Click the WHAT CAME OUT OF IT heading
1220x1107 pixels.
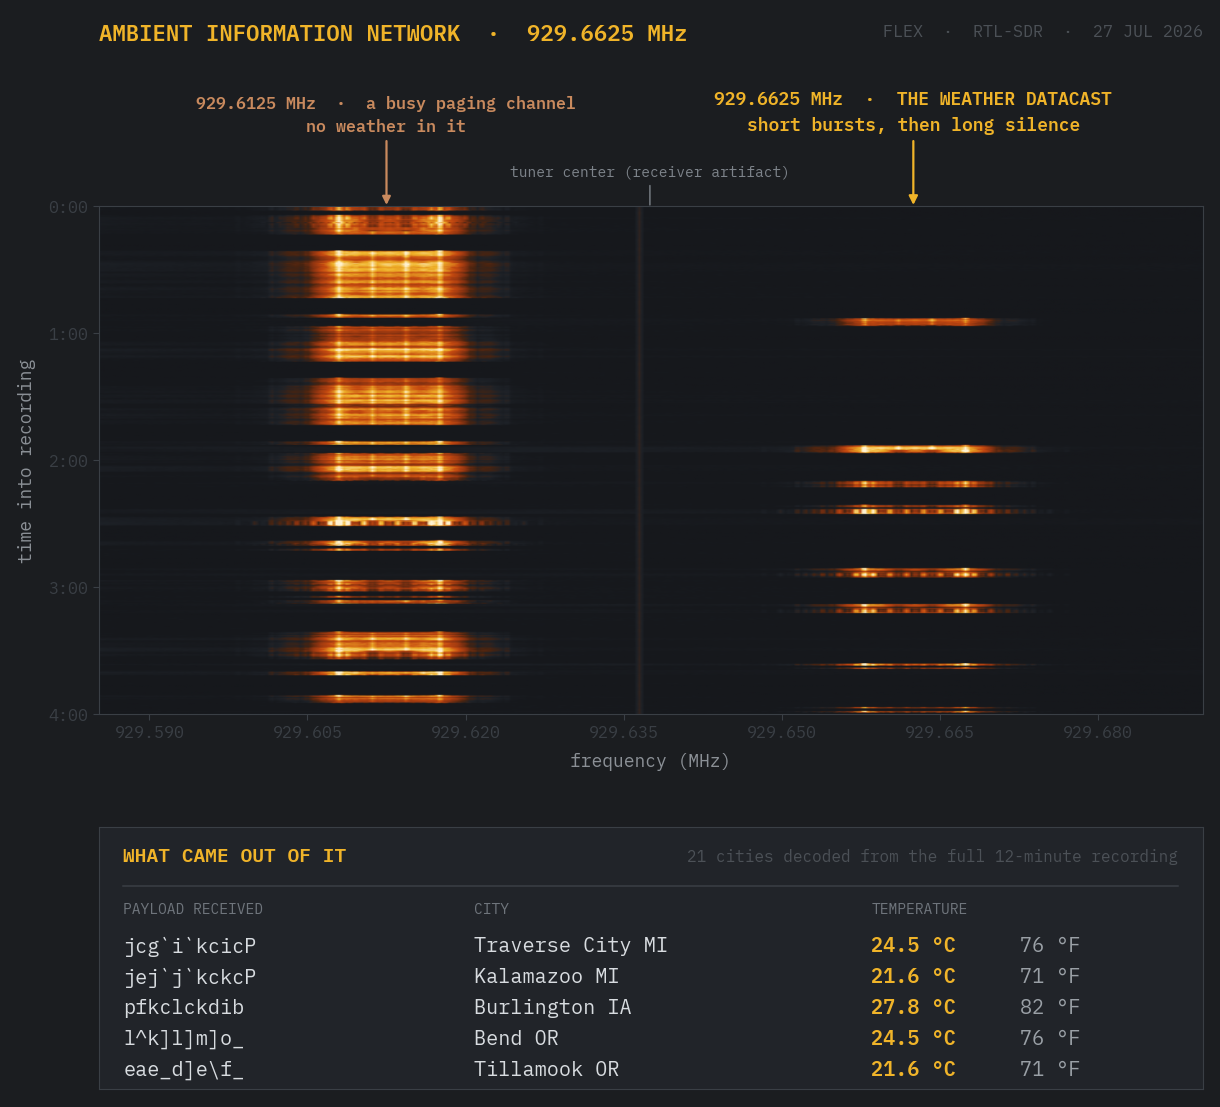point(234,856)
